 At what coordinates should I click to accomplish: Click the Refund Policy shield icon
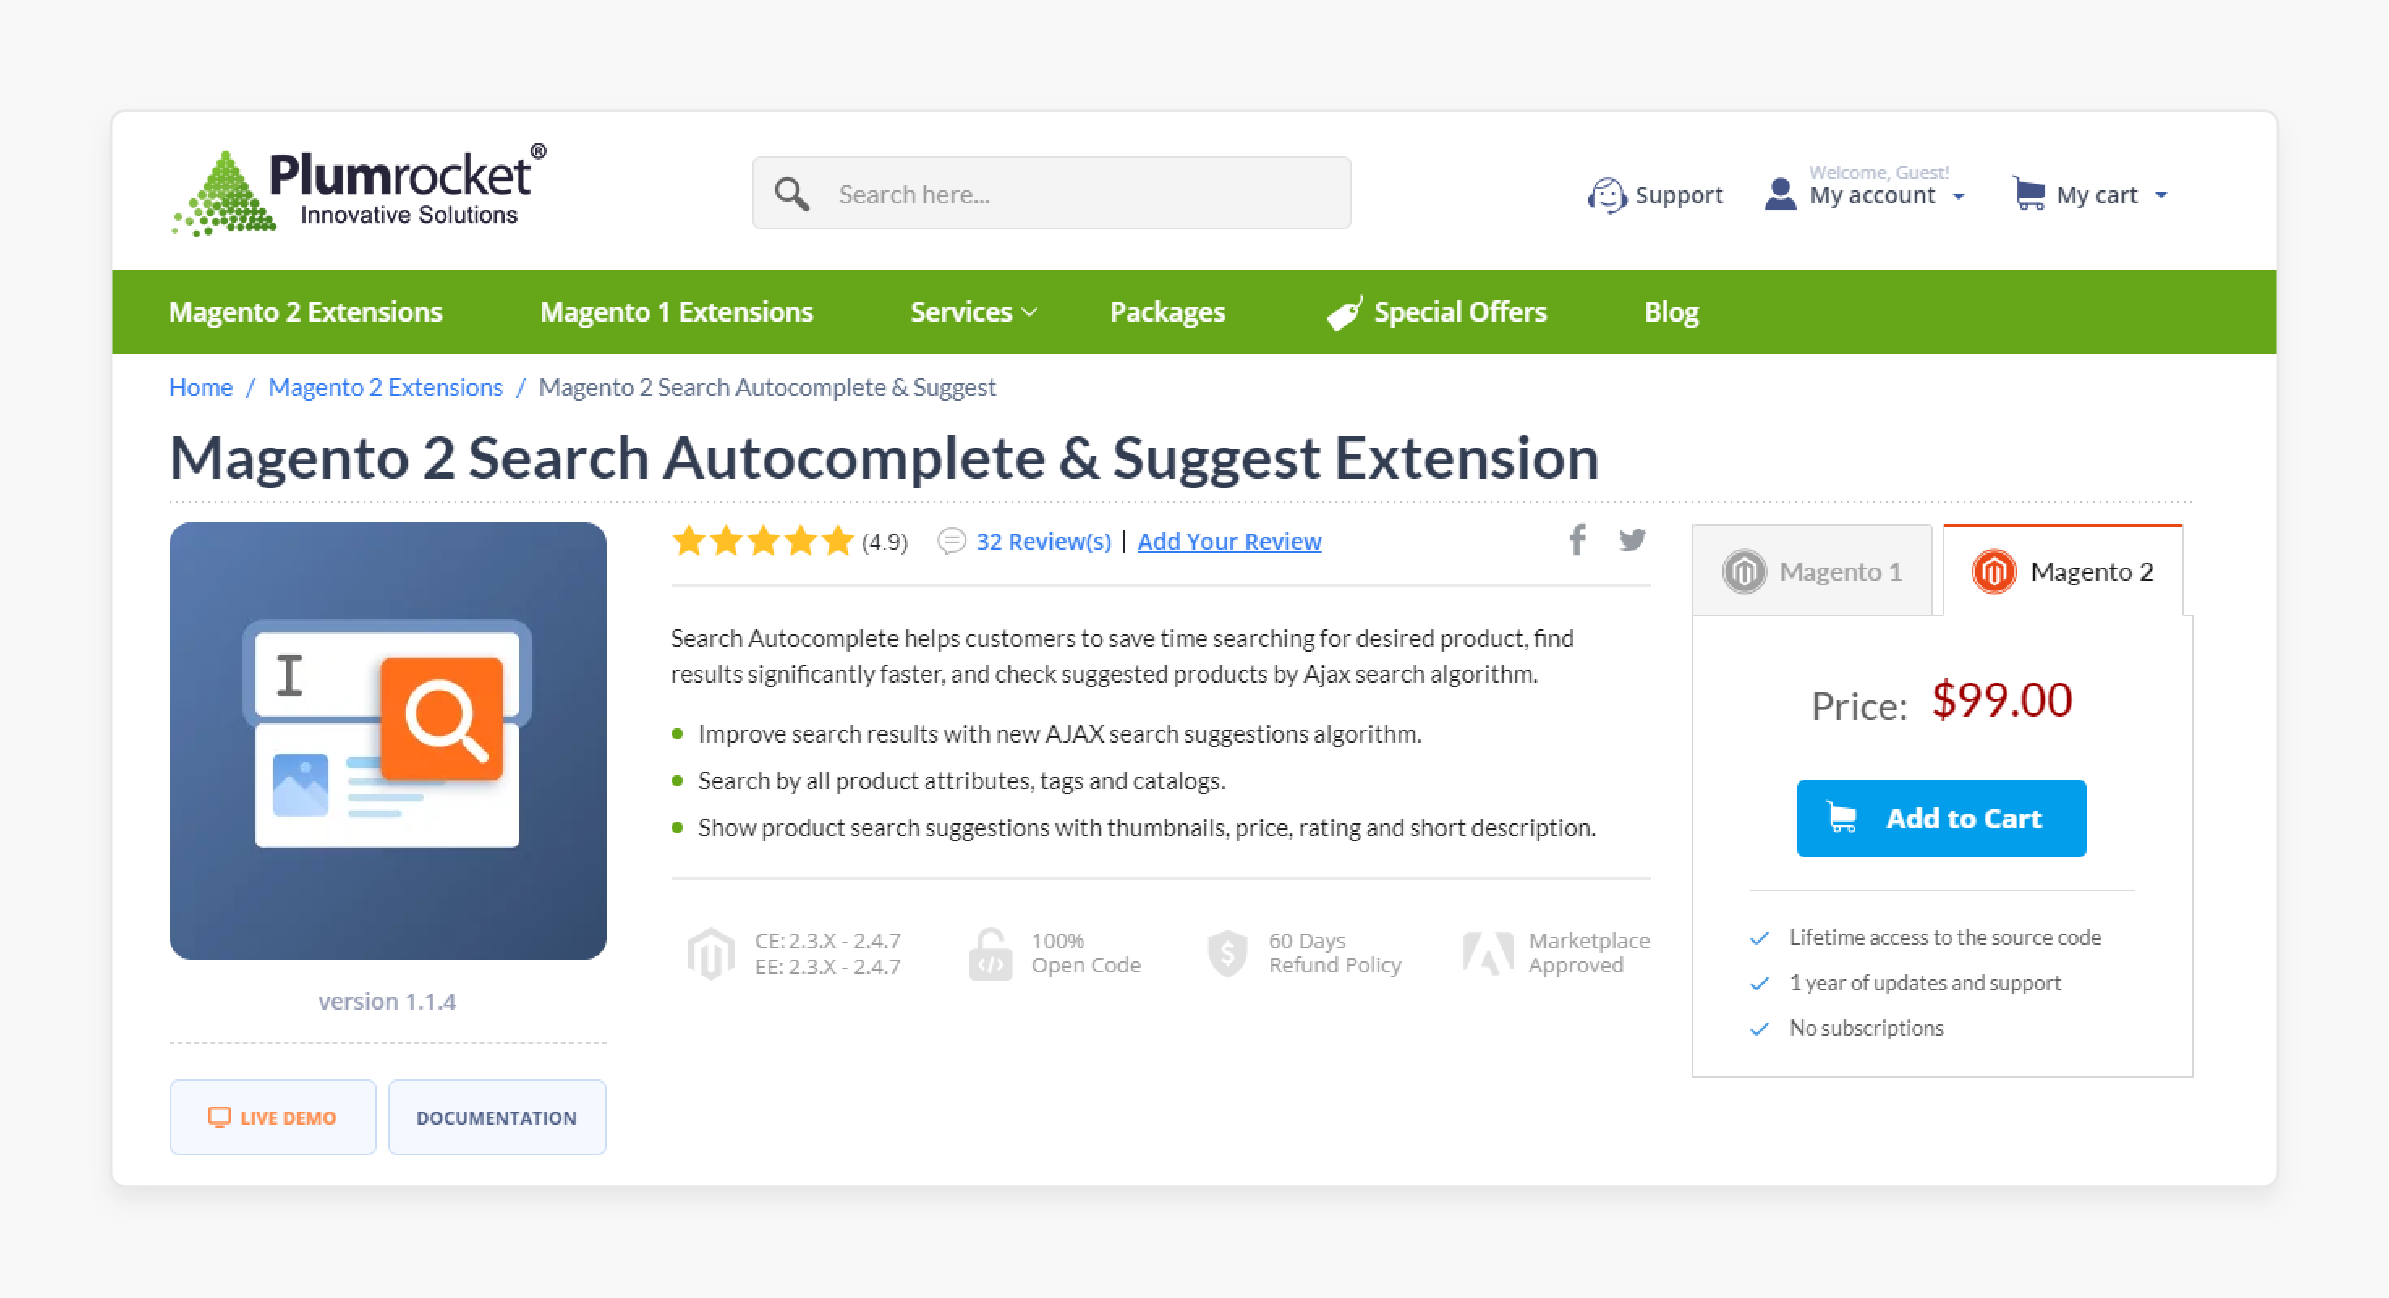1227,953
